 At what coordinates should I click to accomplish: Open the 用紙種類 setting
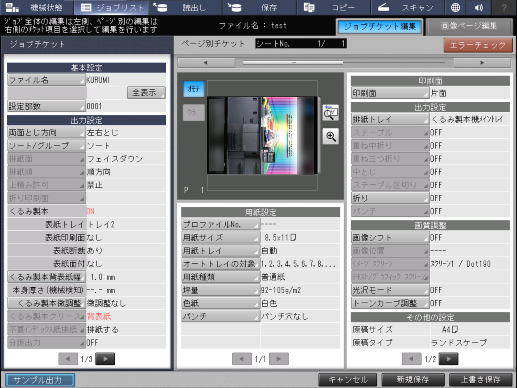(x=220, y=277)
